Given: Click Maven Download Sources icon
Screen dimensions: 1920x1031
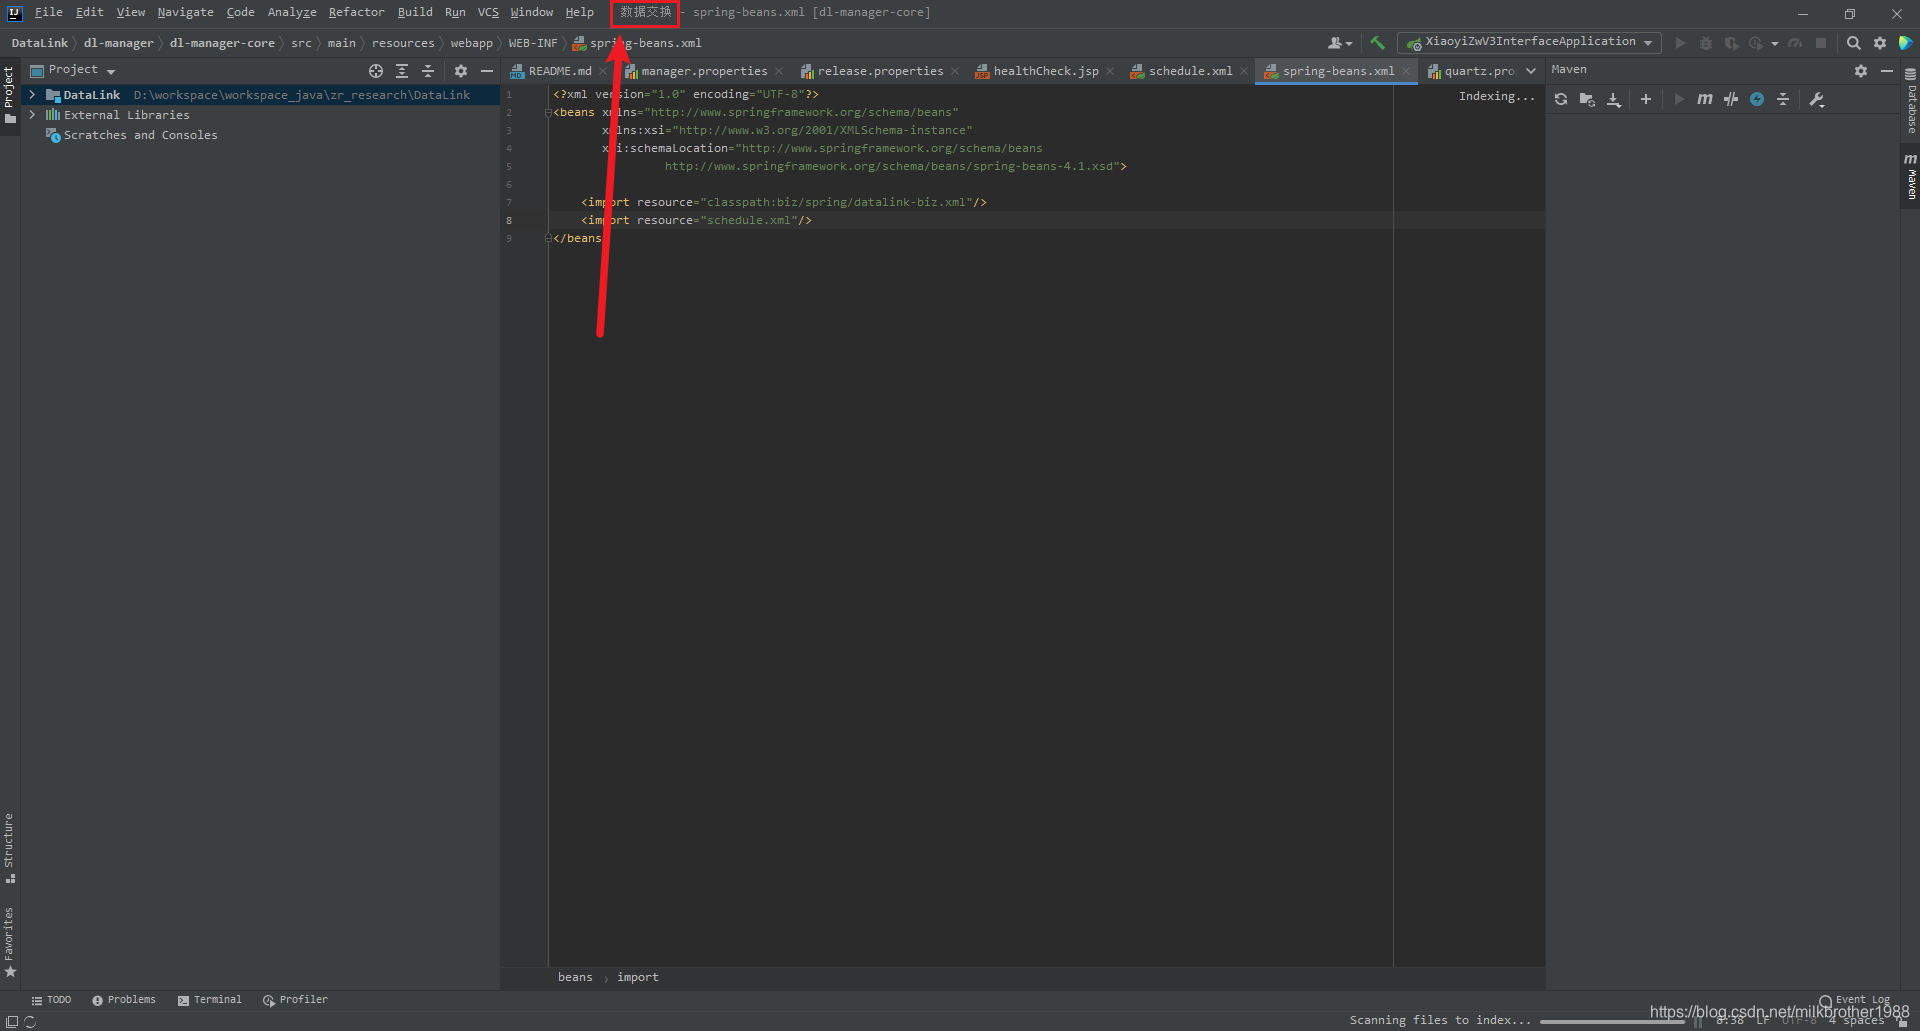Looking at the screenshot, I should click(1614, 99).
